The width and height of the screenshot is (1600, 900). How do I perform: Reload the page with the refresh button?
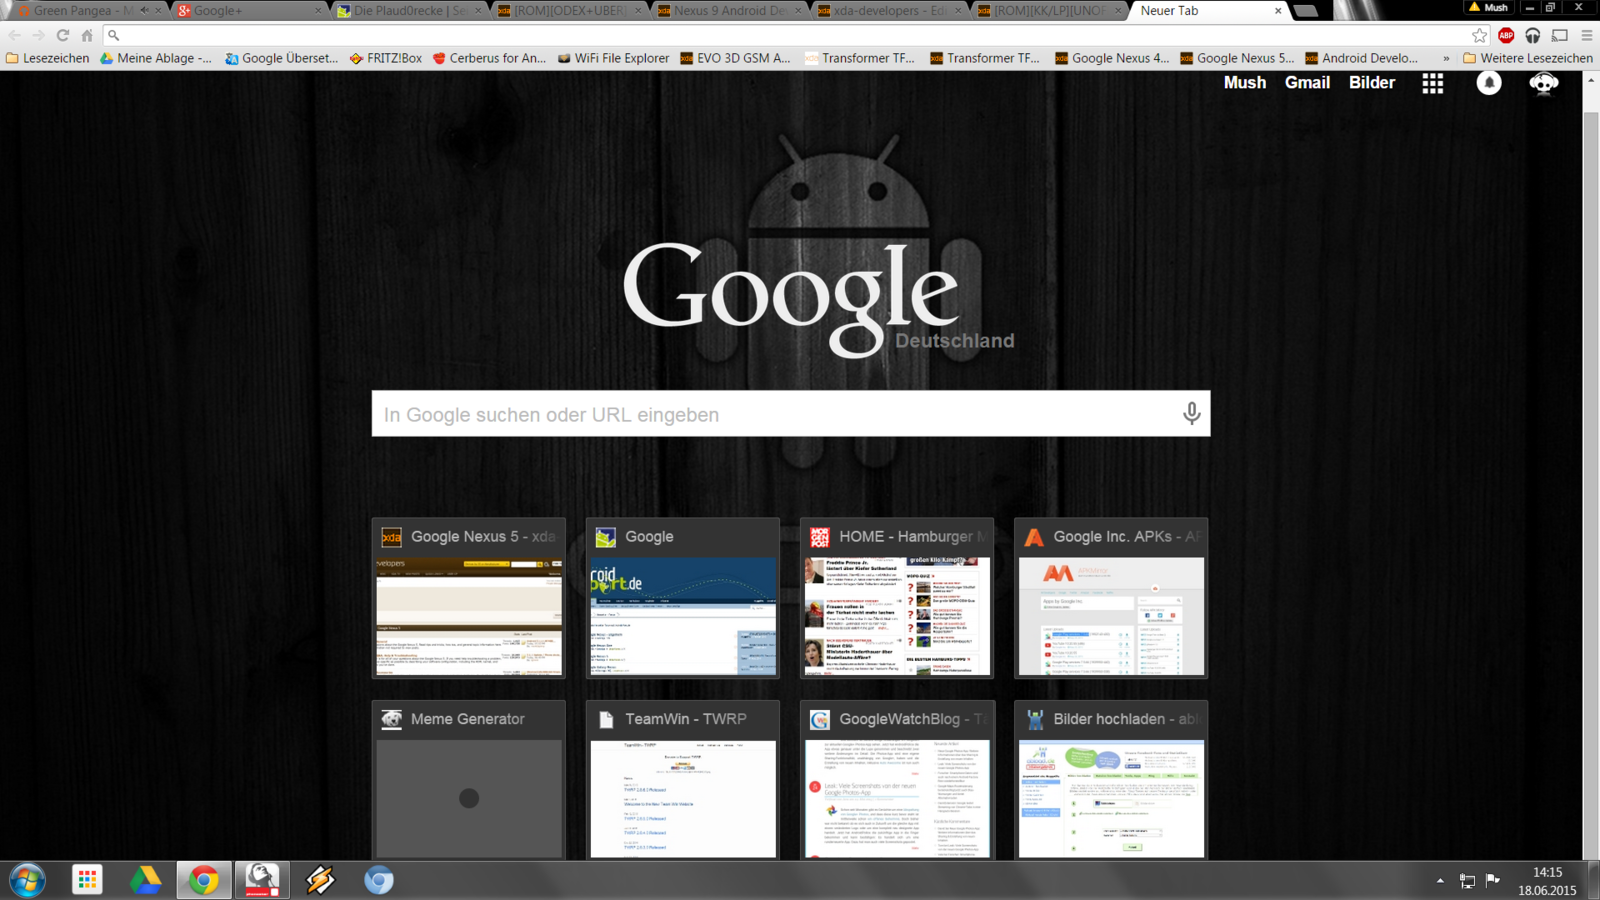tap(62, 35)
